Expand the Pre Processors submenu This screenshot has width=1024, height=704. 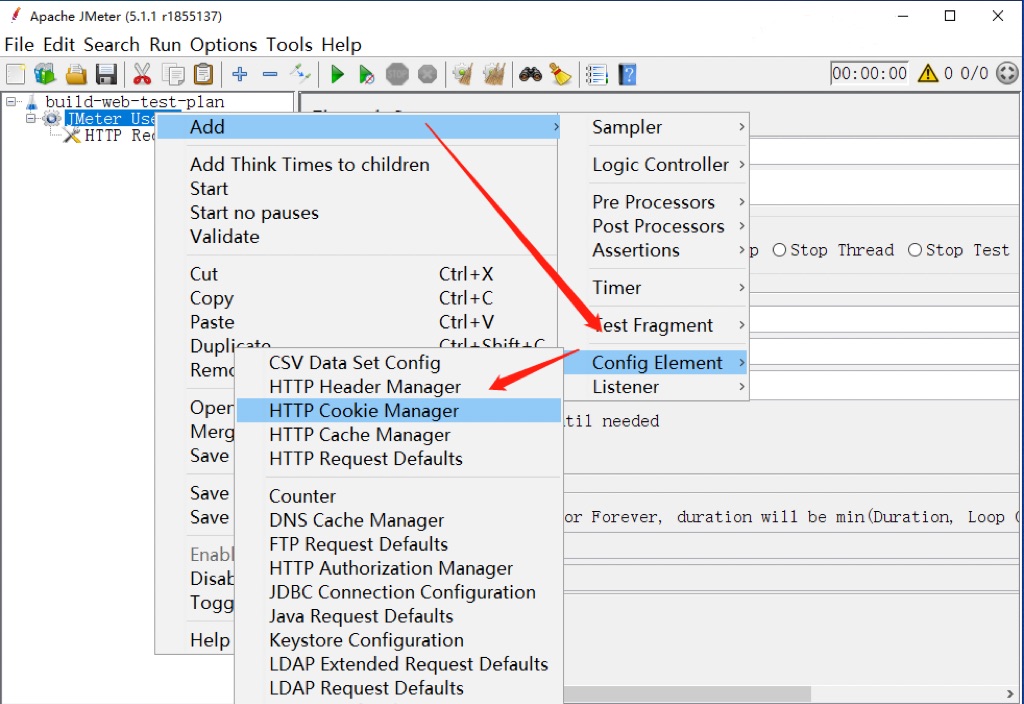coord(669,202)
